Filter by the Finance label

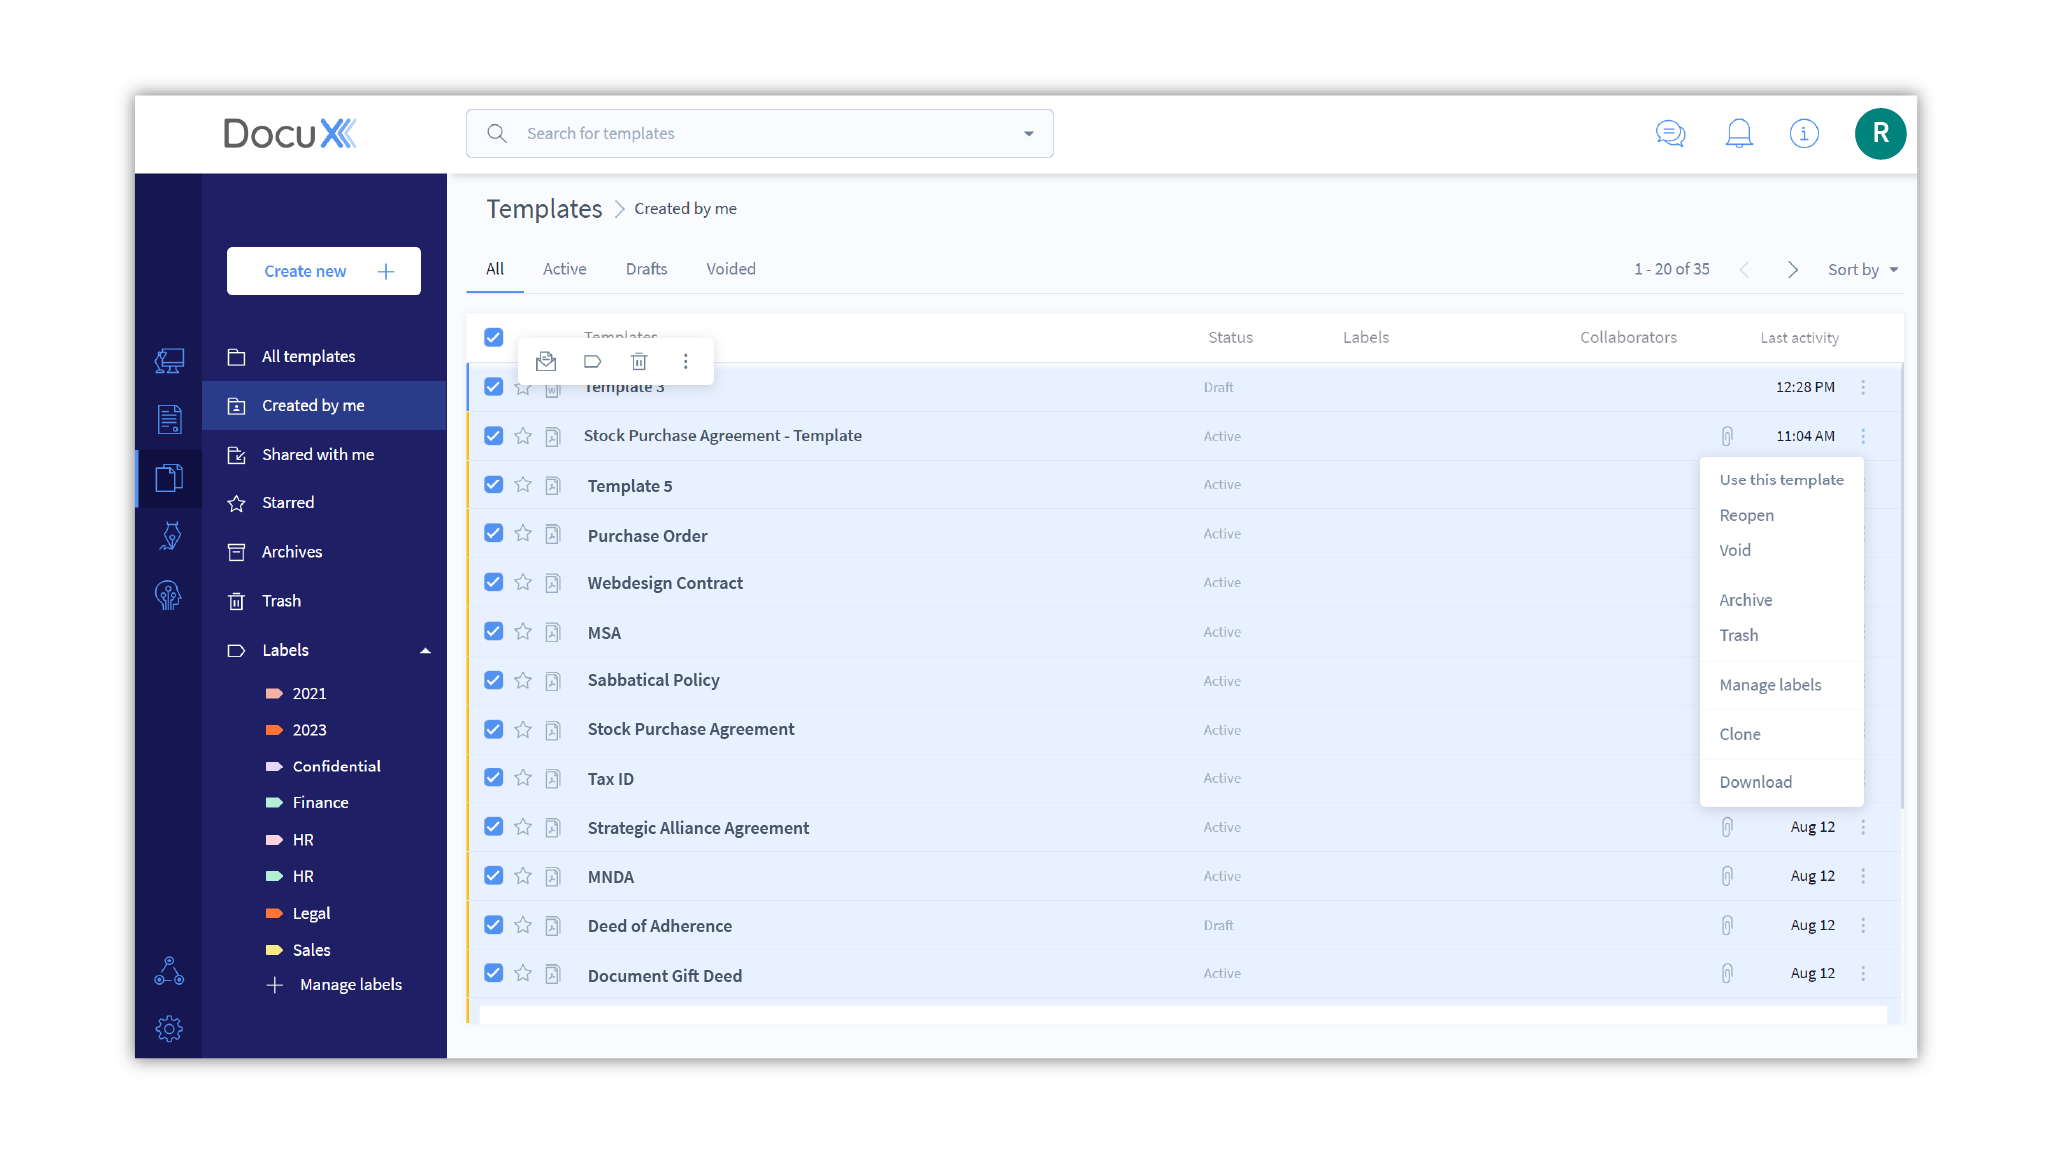point(320,803)
